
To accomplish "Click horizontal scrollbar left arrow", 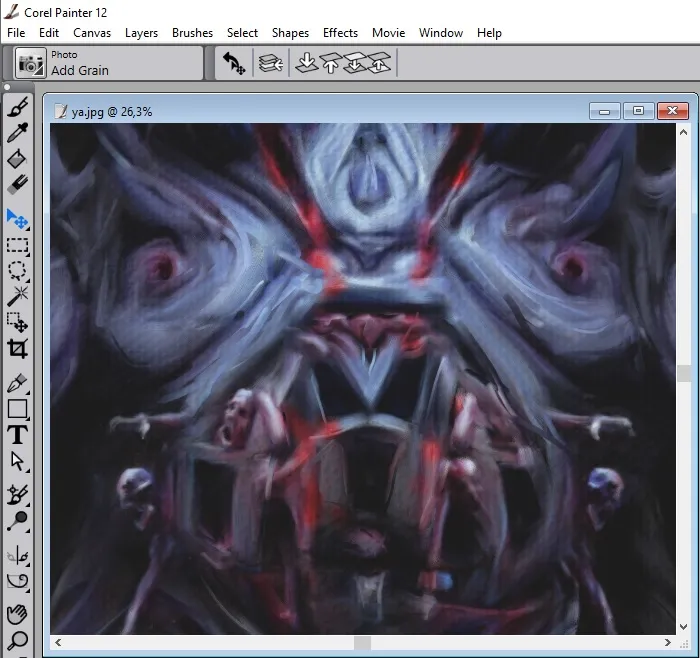I will [58, 642].
